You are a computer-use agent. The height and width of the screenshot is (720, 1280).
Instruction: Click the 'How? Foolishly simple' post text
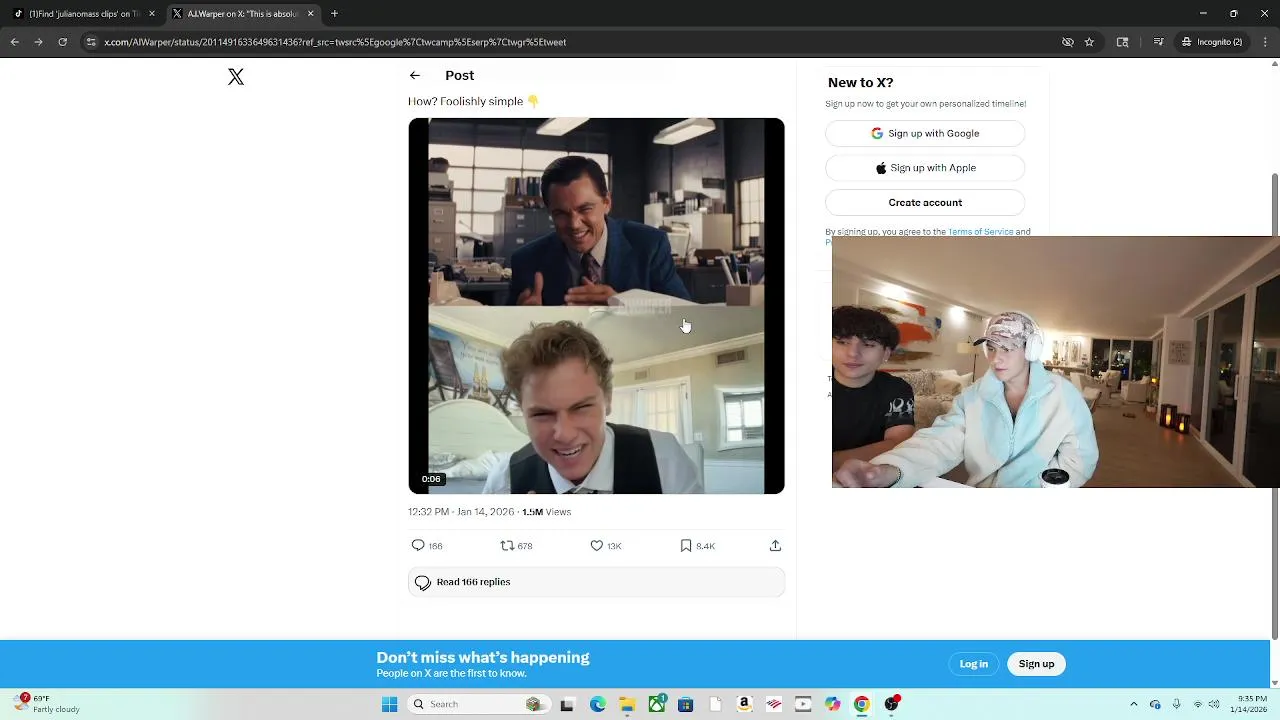point(473,101)
